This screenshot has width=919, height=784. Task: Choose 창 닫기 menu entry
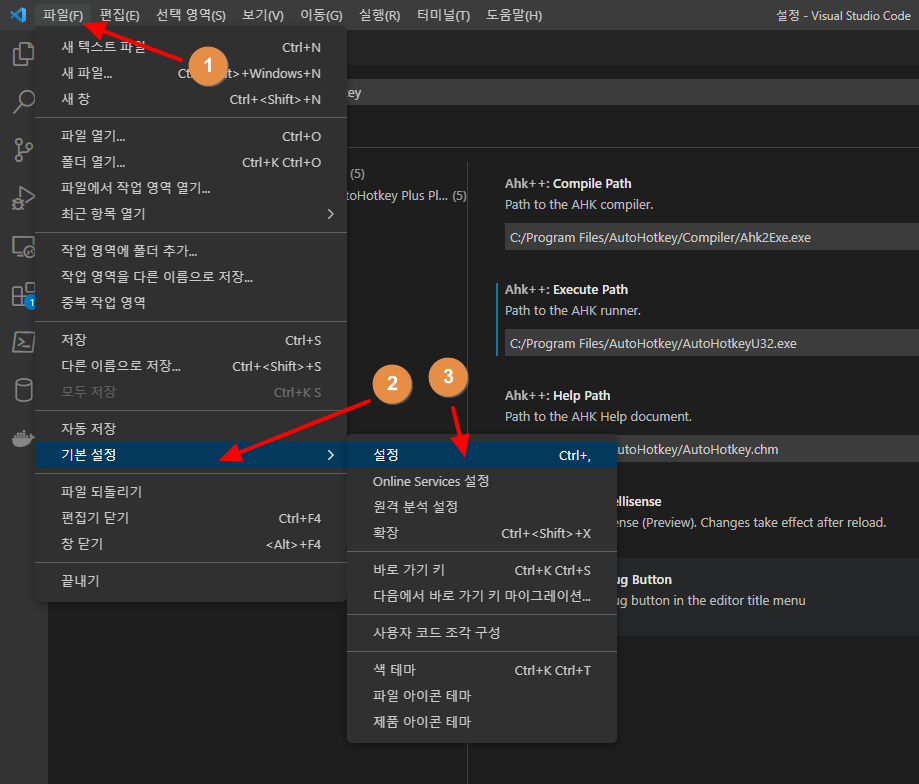(x=191, y=544)
